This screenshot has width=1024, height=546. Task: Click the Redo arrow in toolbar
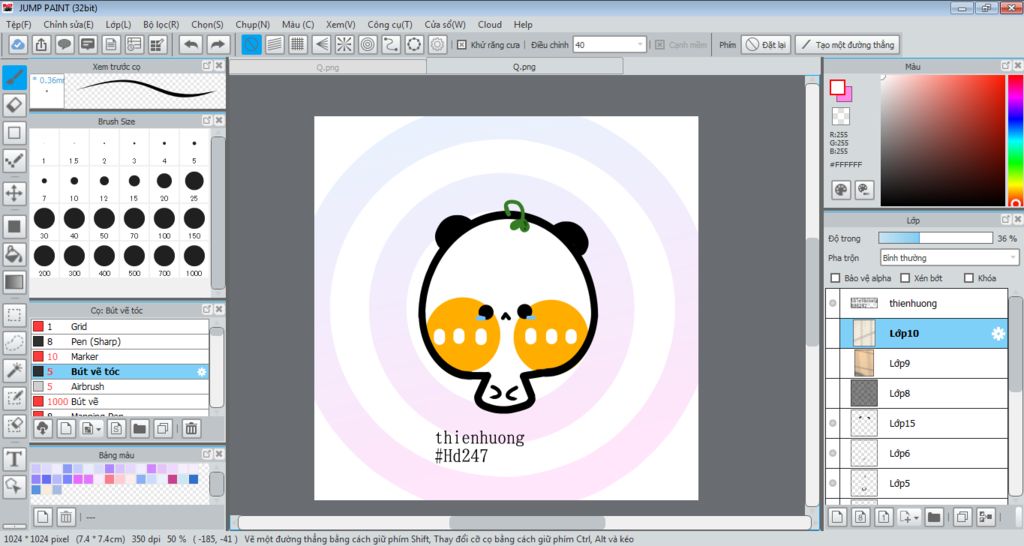click(x=217, y=45)
